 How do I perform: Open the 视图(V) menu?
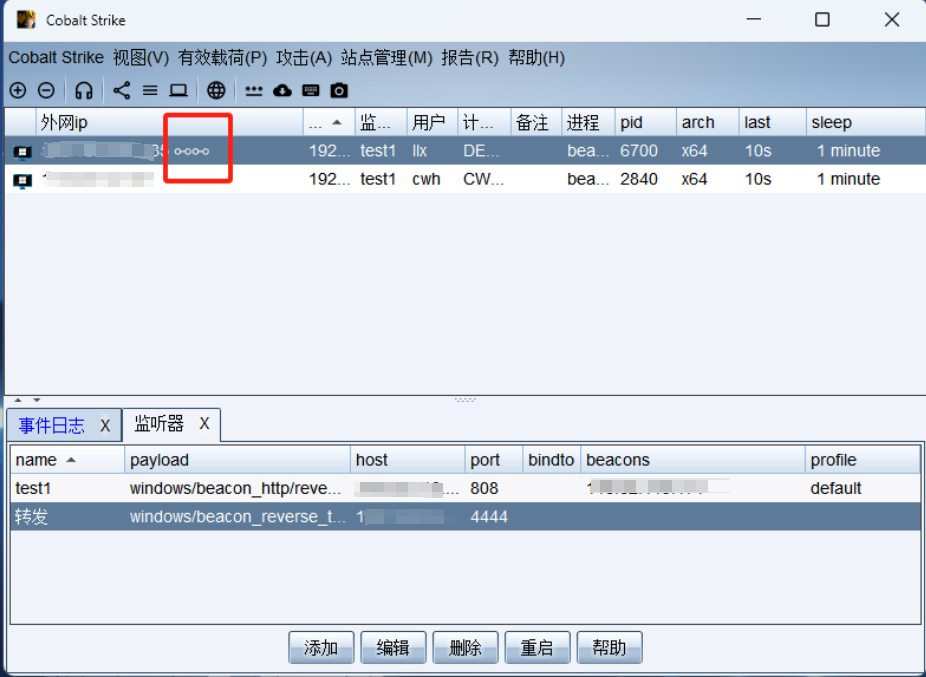click(141, 57)
